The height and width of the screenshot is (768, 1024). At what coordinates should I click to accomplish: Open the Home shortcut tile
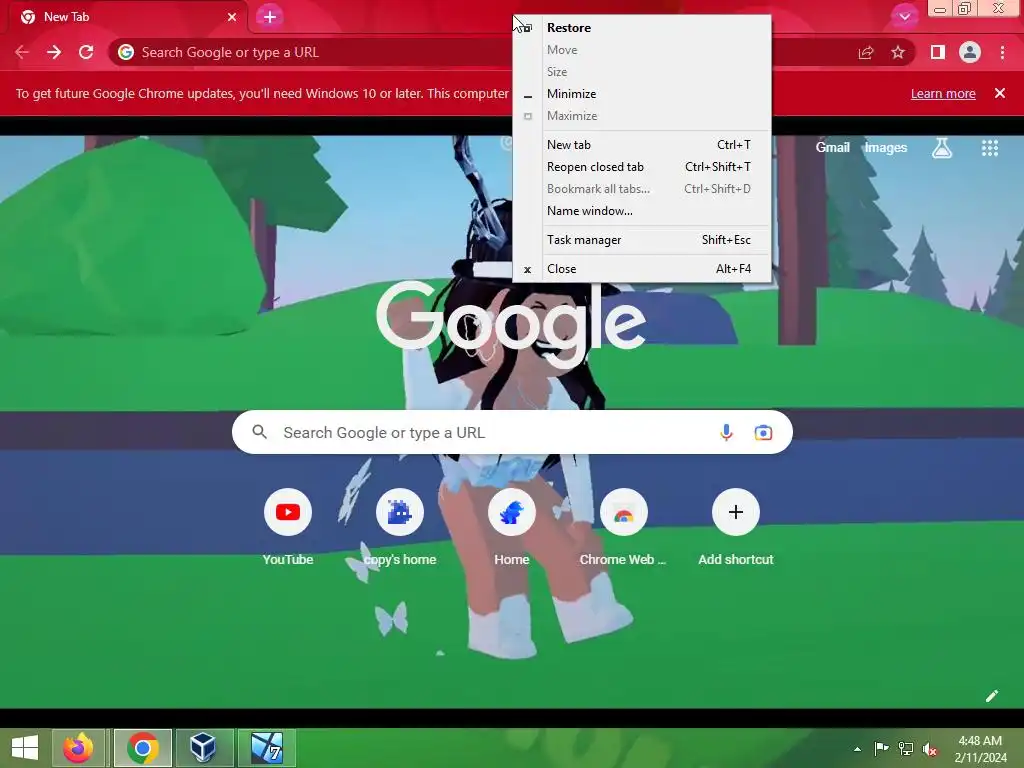coord(512,526)
